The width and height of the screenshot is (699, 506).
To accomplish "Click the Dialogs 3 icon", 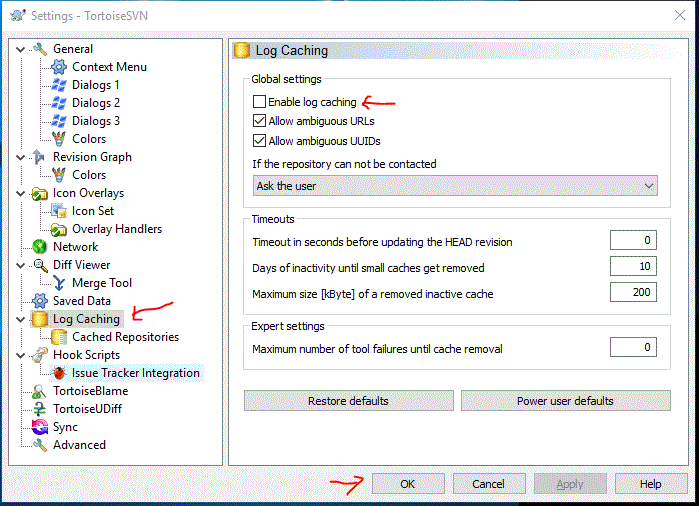I will pyautogui.click(x=59, y=121).
